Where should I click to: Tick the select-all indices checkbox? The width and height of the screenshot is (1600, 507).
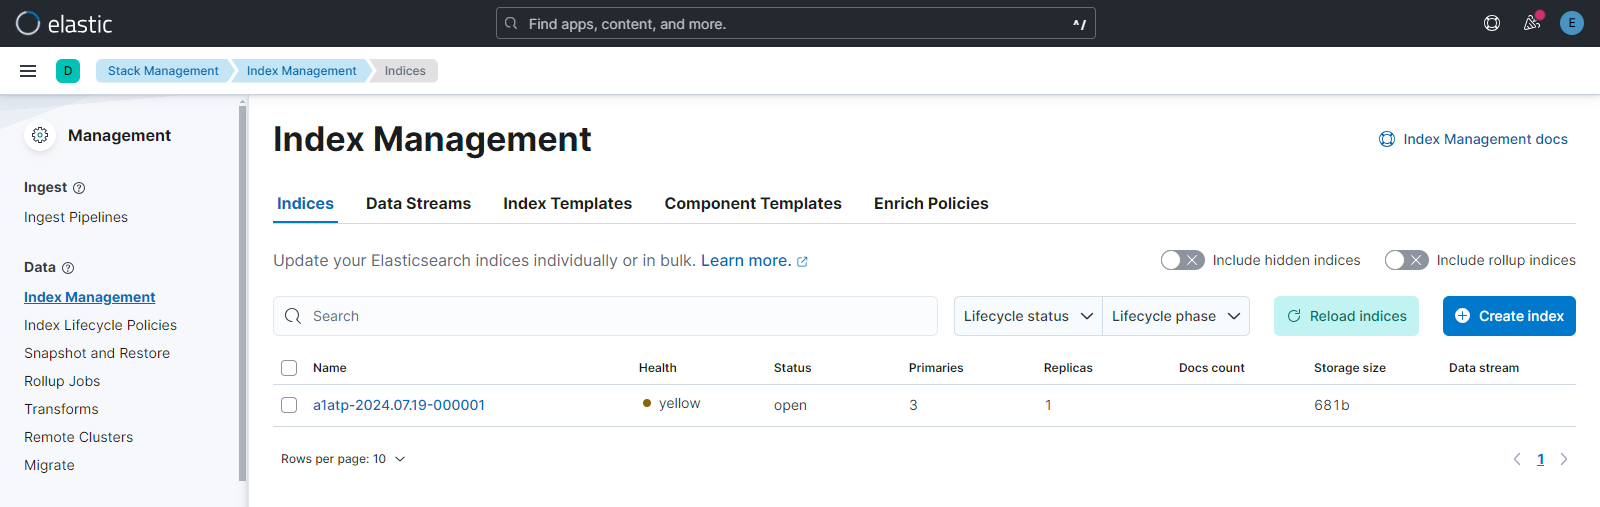[289, 368]
